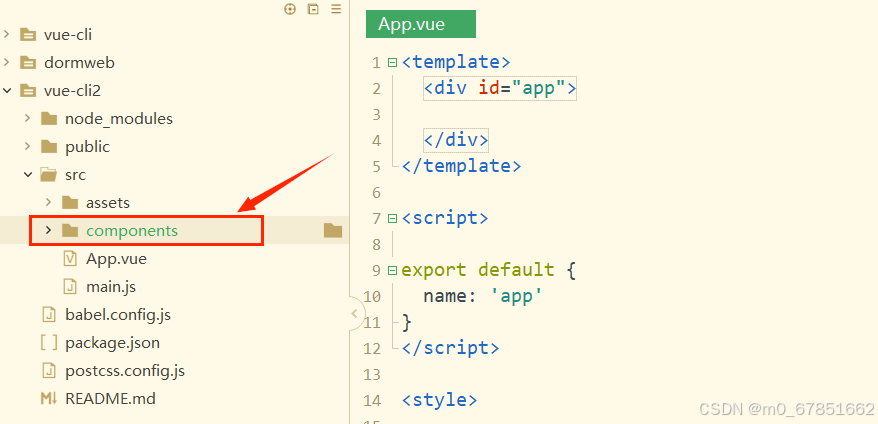
Task: Click the Vue file icon beside App.vue
Action: click(x=70, y=259)
